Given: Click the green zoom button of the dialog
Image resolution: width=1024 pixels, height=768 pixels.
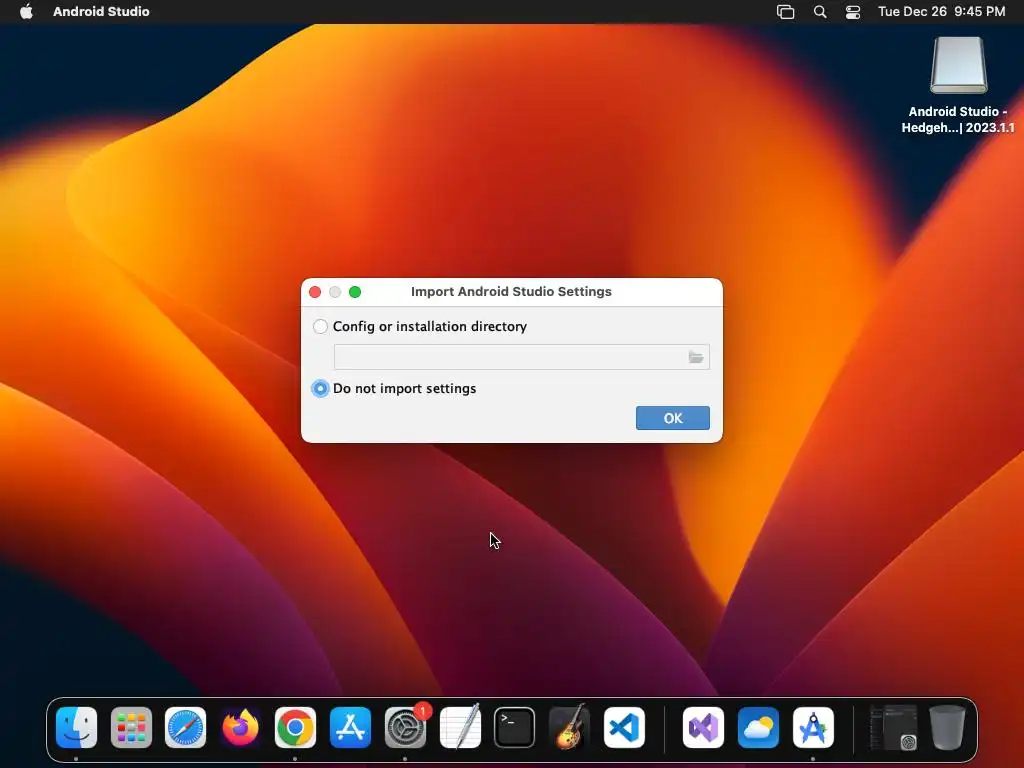Looking at the screenshot, I should (355, 292).
